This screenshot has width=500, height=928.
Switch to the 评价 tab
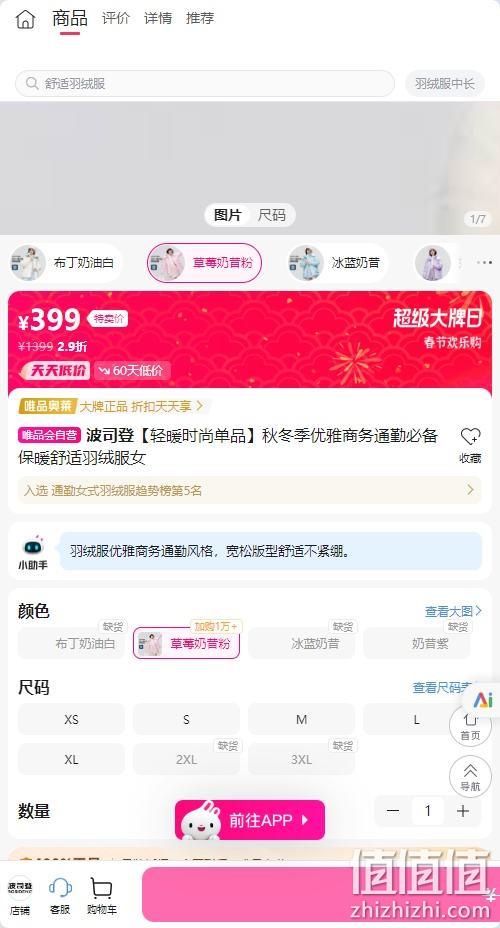pyautogui.click(x=115, y=18)
